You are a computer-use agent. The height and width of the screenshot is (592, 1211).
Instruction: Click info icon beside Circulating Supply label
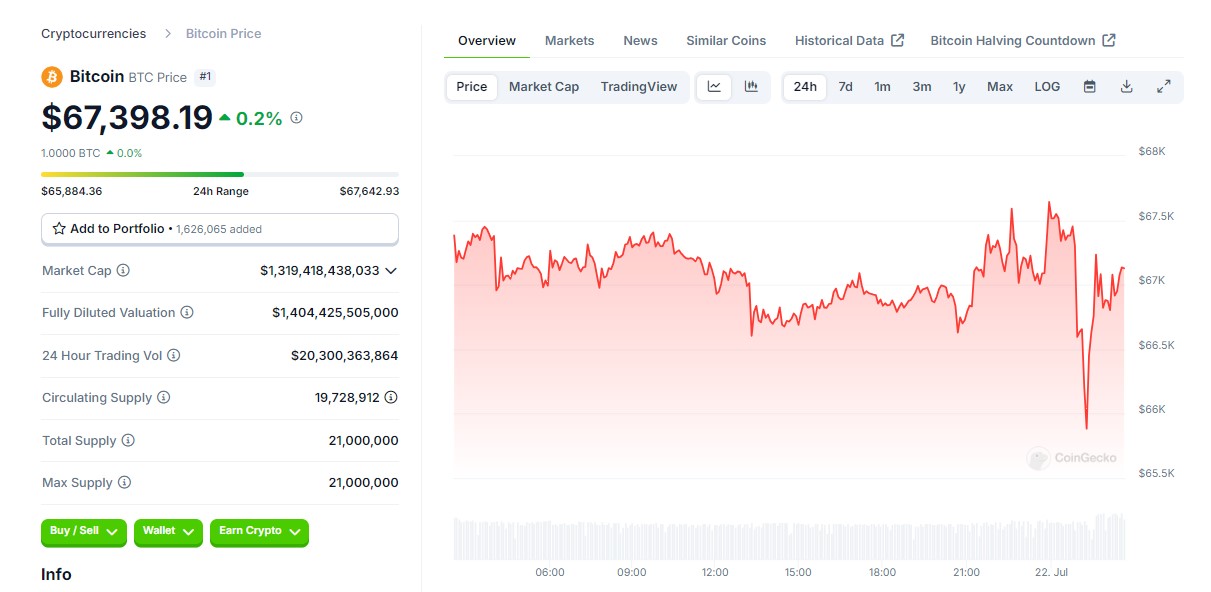coord(163,397)
